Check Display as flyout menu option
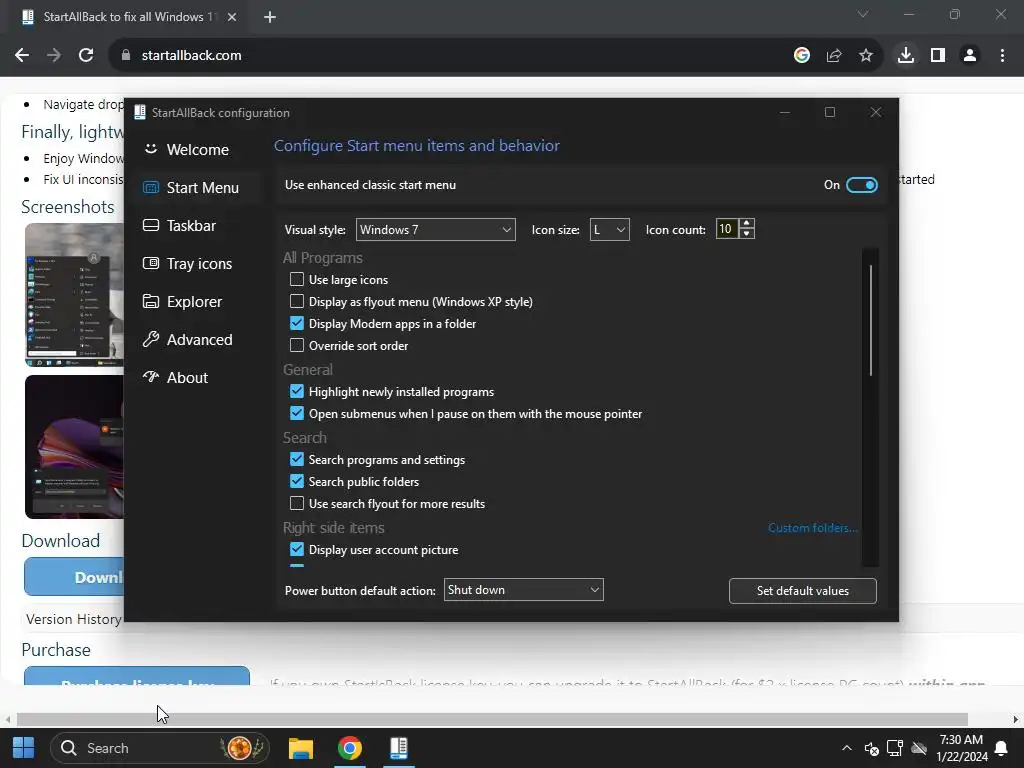1024x768 pixels. 296,301
